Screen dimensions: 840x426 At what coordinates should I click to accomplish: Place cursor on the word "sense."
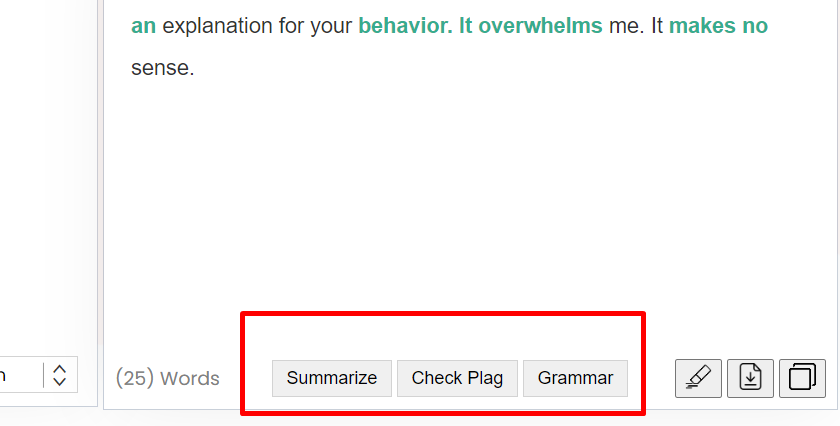(162, 68)
